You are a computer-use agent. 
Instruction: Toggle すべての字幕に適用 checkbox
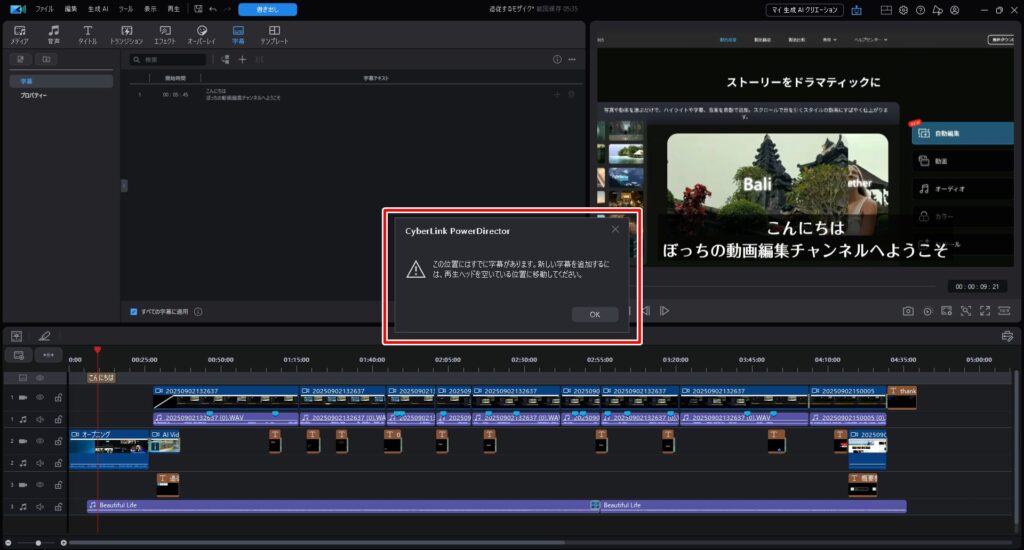134,312
